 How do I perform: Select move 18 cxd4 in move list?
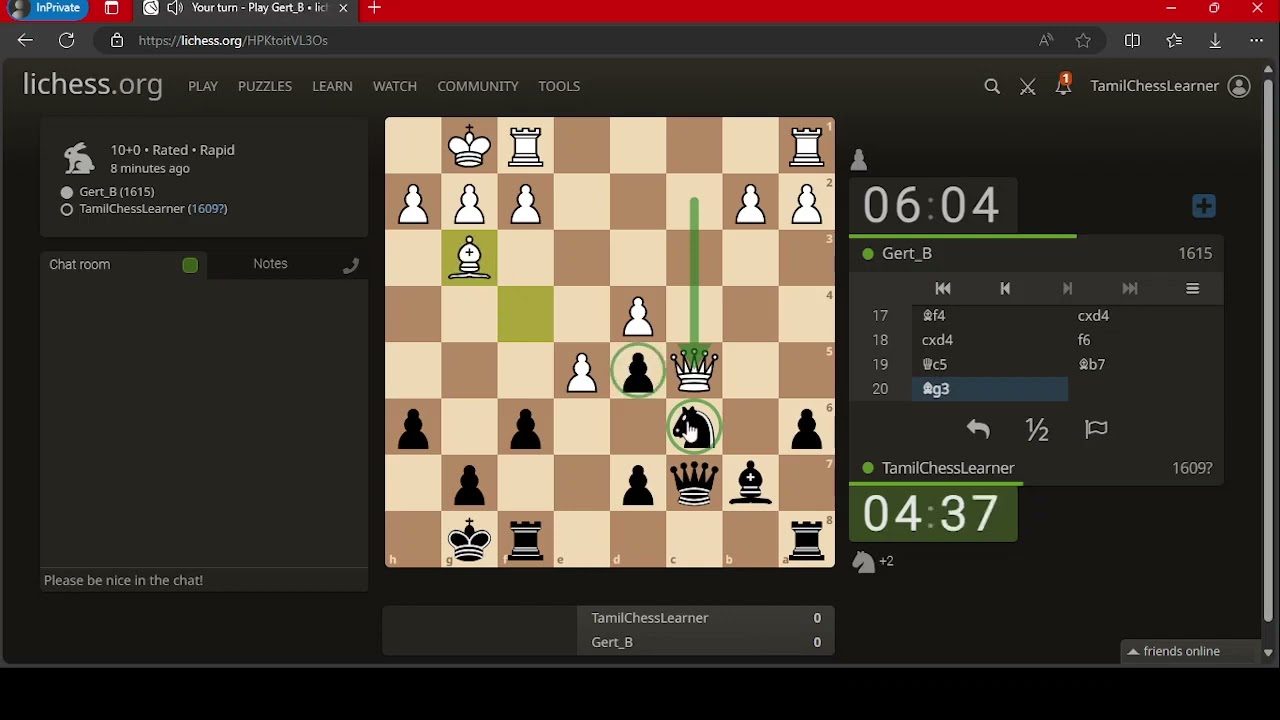(990, 340)
